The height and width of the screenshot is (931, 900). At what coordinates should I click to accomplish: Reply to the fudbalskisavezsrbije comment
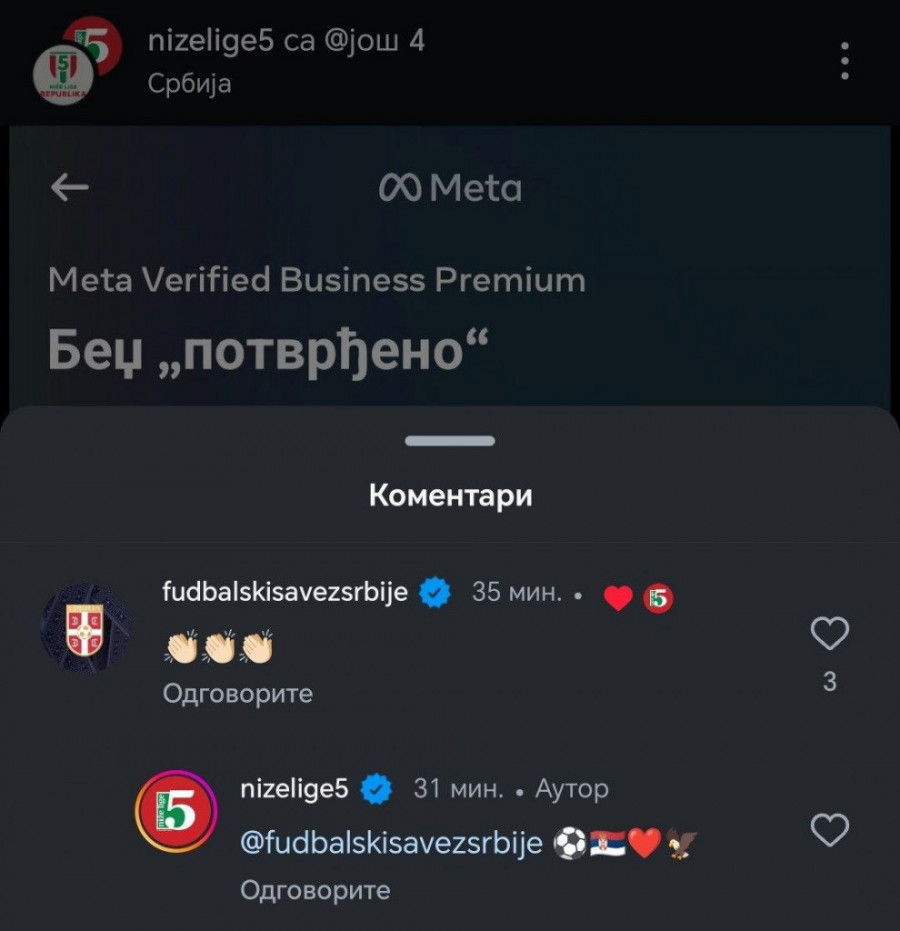238,693
